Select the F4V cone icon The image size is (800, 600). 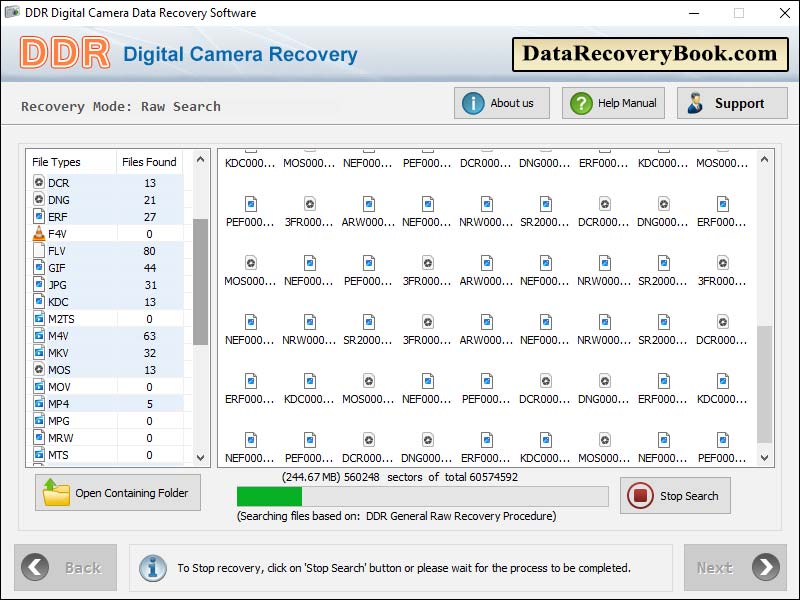click(x=39, y=233)
